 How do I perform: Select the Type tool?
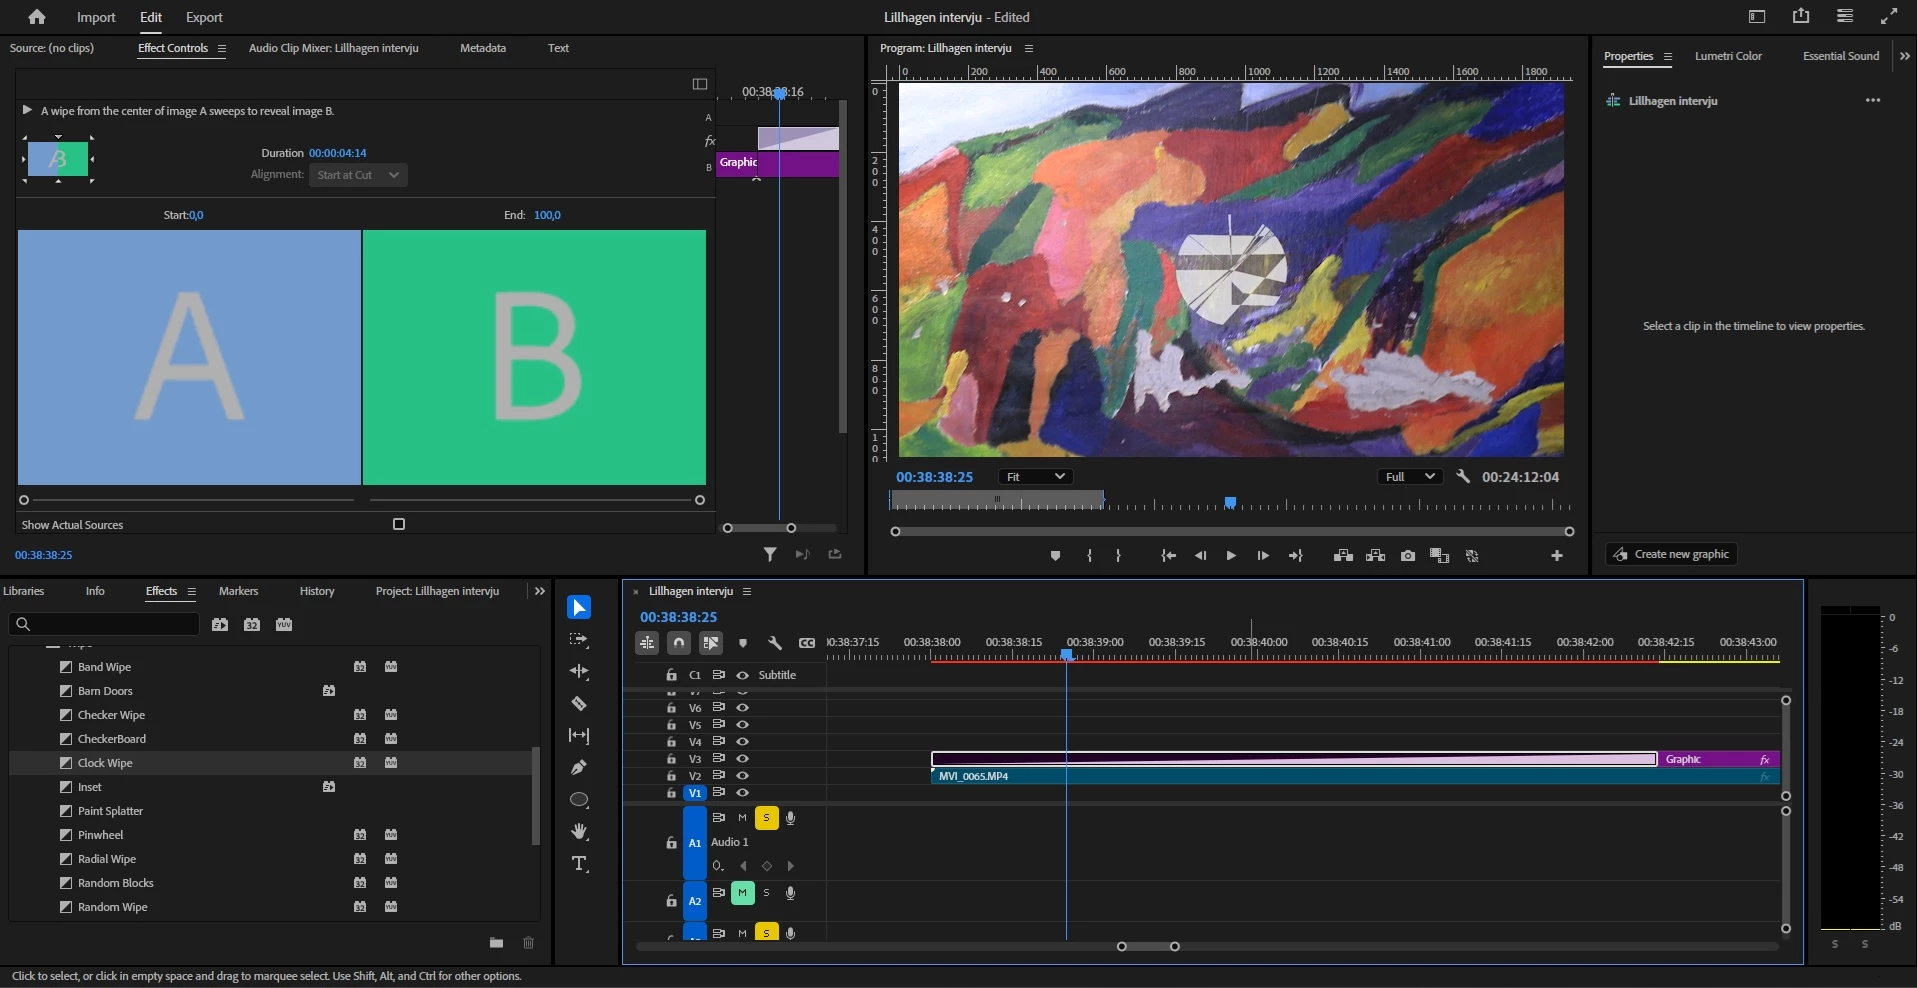click(x=579, y=864)
